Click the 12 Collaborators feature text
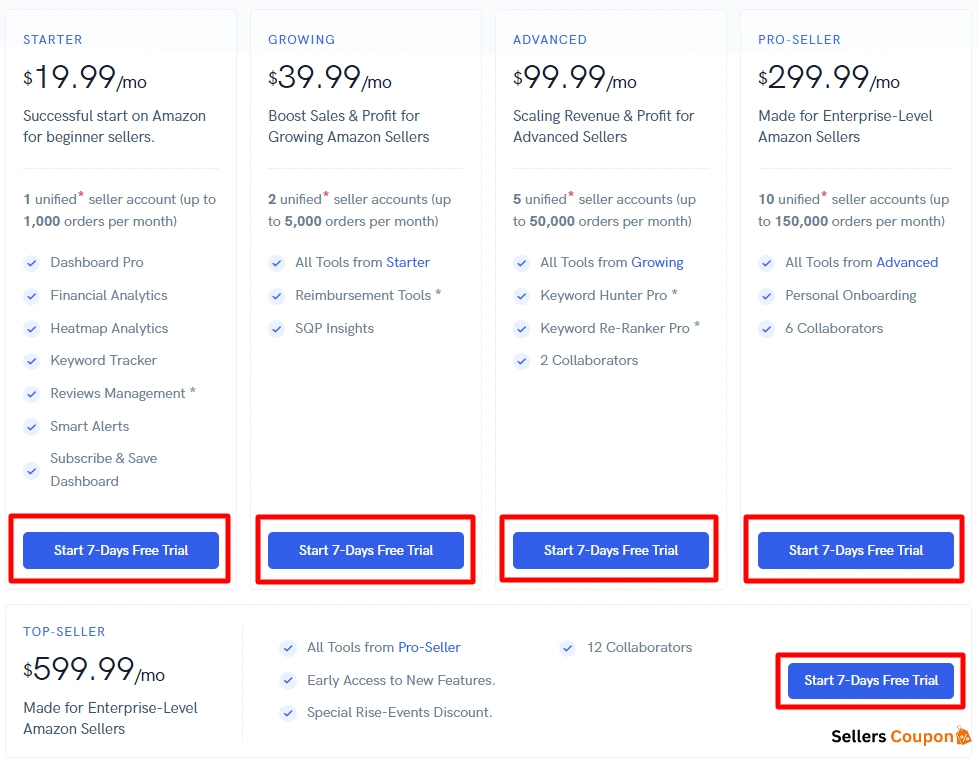 (639, 647)
